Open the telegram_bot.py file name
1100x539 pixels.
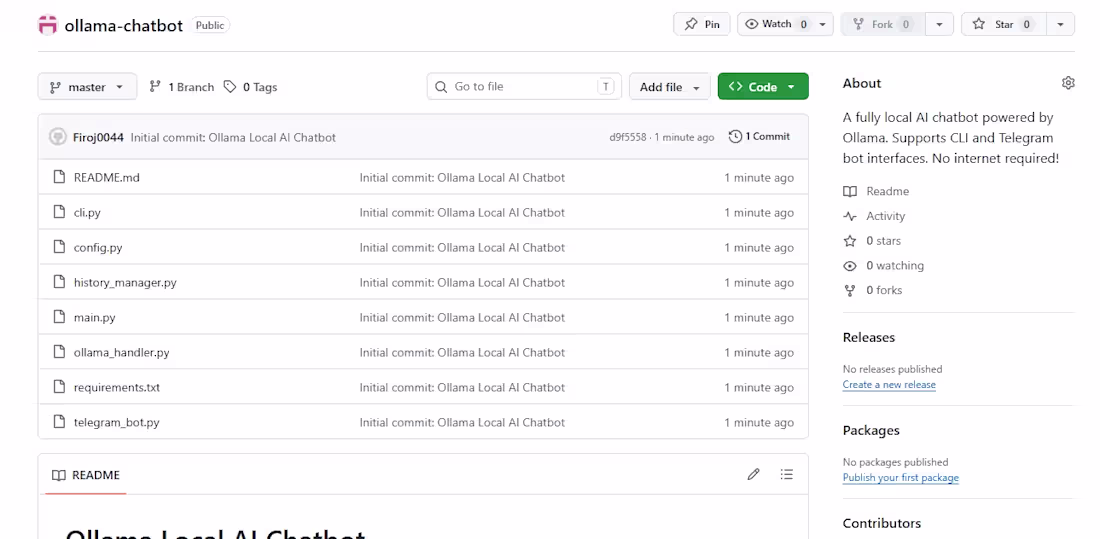pos(116,422)
